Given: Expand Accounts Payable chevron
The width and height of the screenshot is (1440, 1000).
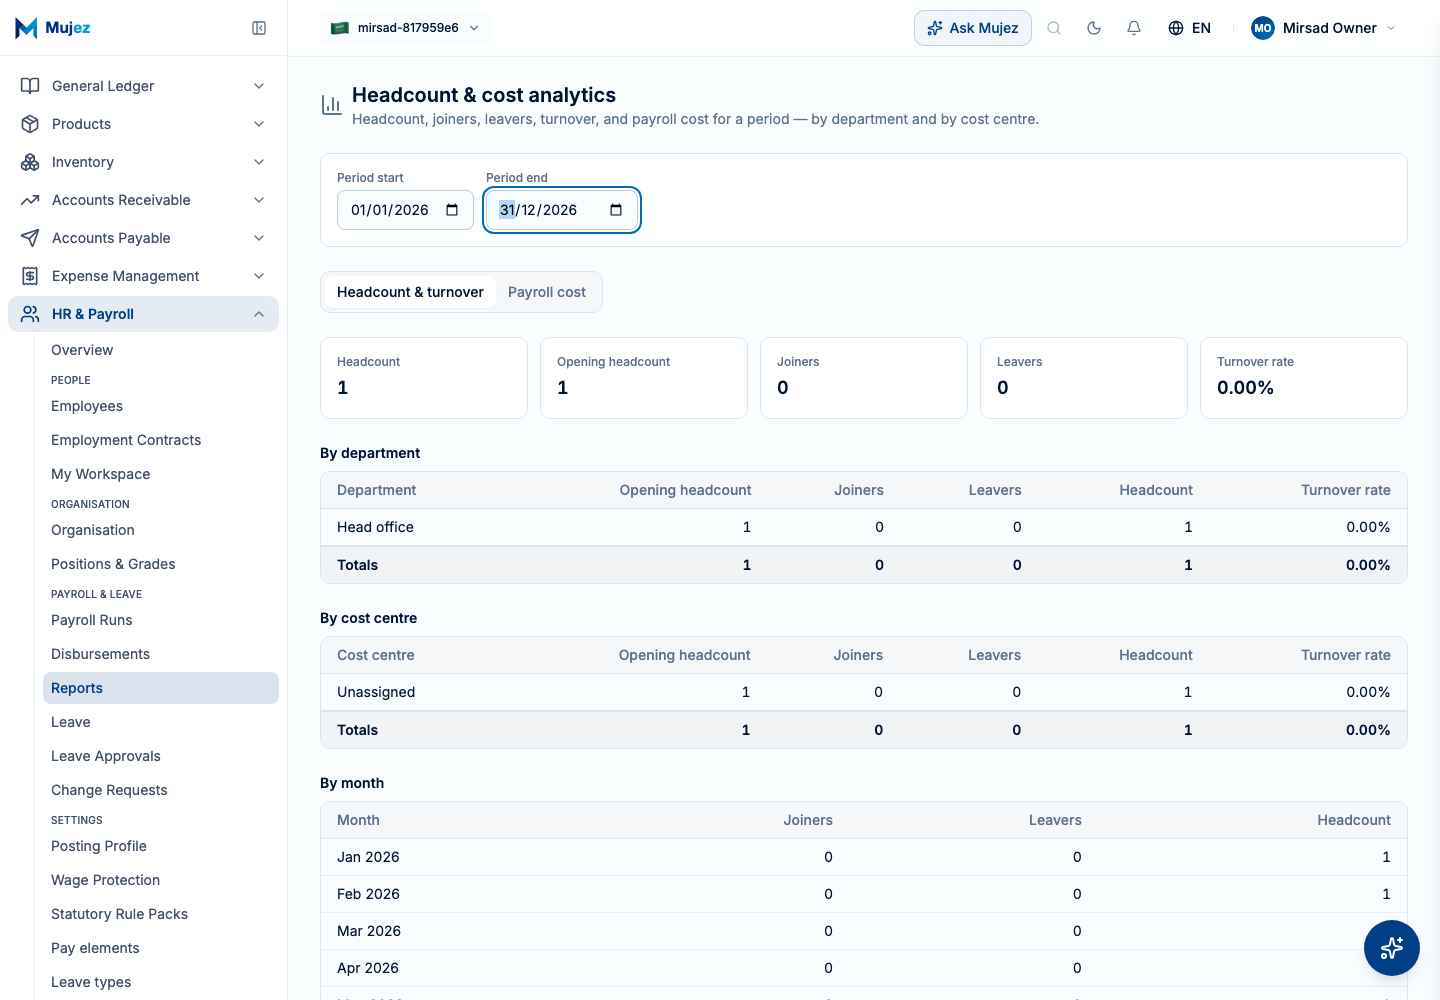Looking at the screenshot, I should click(259, 238).
